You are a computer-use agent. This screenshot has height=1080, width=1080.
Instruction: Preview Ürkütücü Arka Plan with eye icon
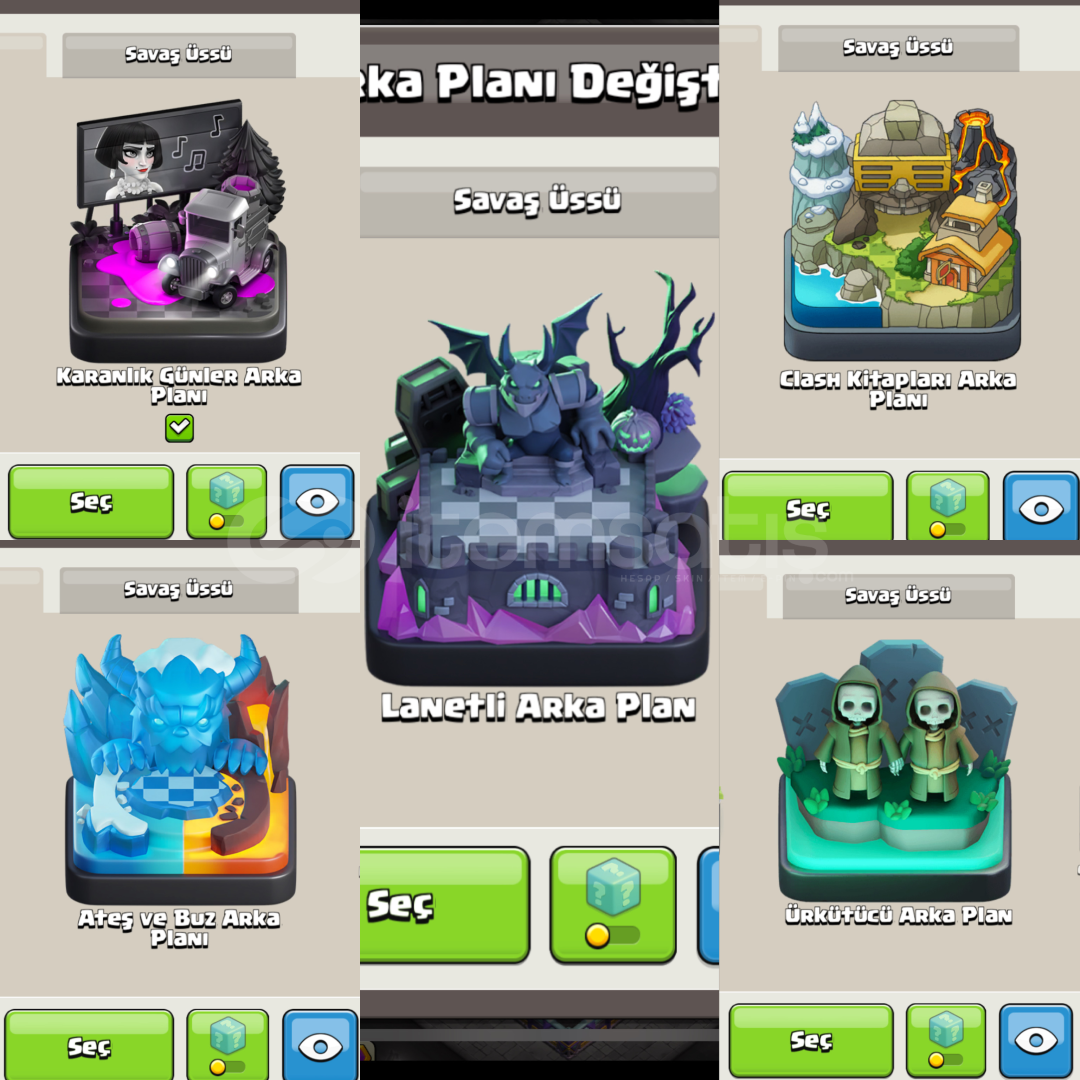pyautogui.click(x=1036, y=1040)
